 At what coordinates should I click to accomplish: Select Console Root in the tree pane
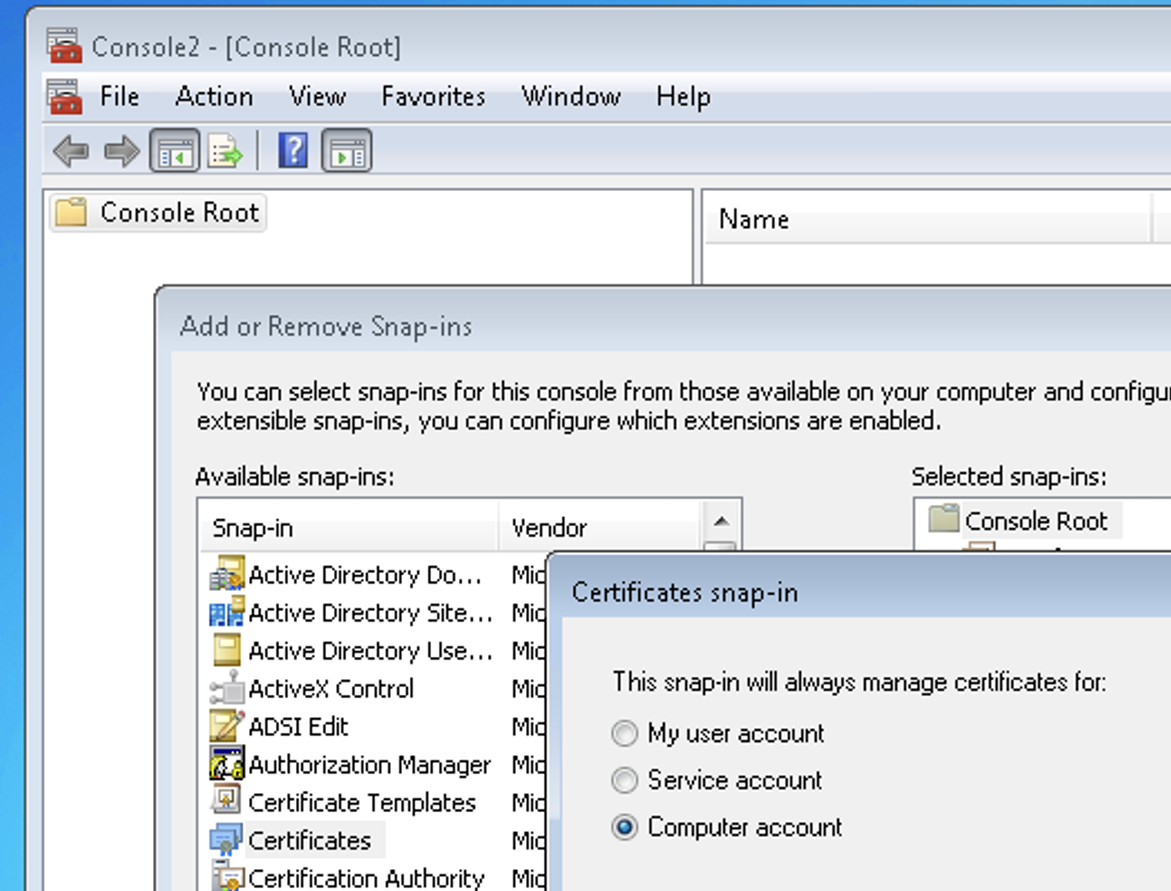tap(179, 213)
